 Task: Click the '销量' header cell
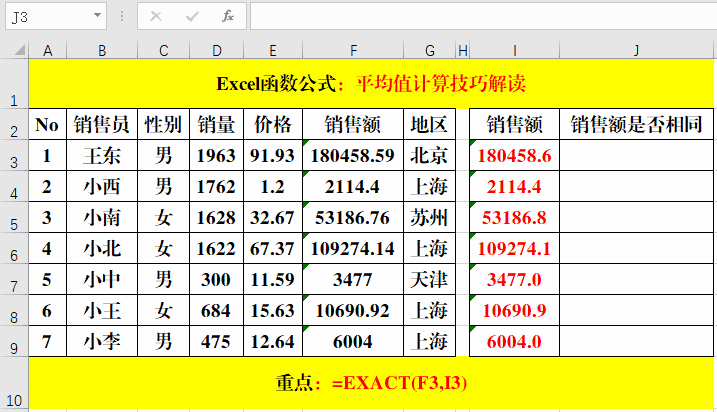[x=217, y=124]
